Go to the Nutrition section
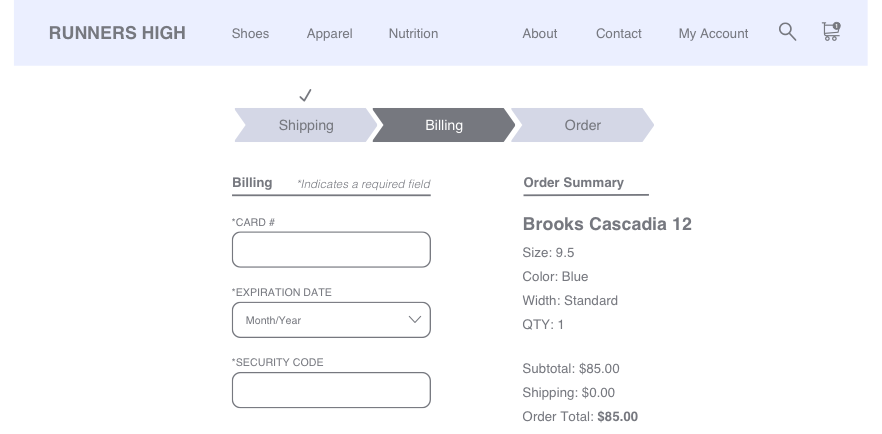Image resolution: width=882 pixels, height=434 pixels. (x=413, y=33)
